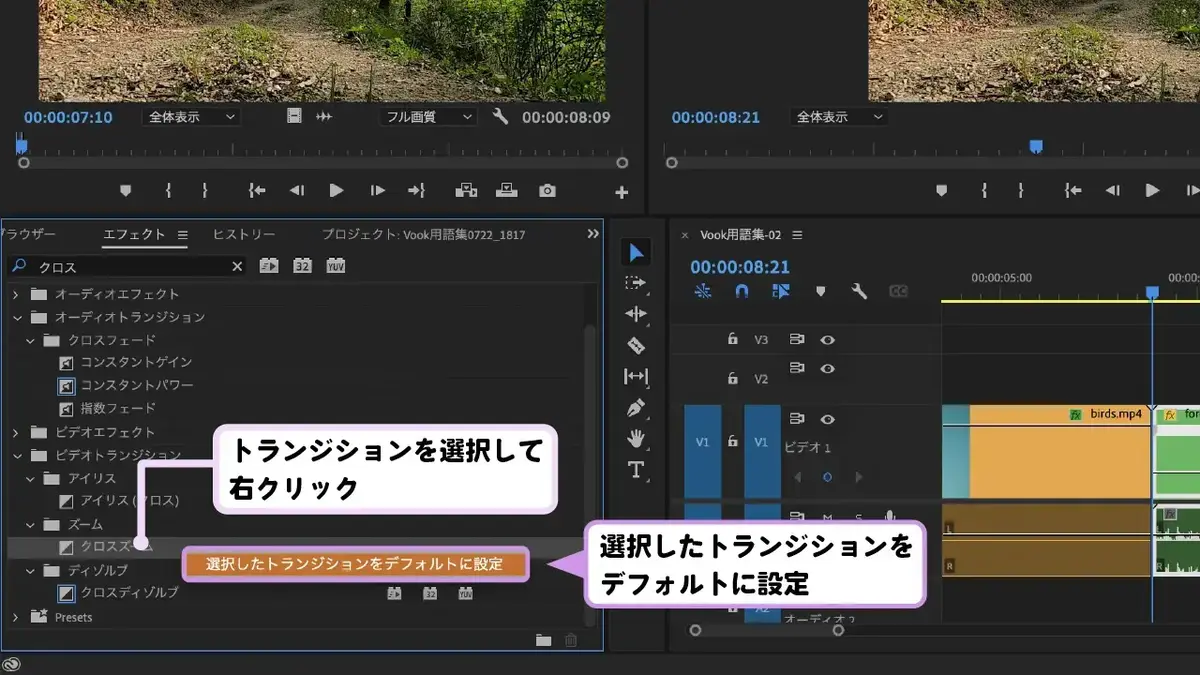Choose 選択したトランジションをデフォルトに設定 menu item

(355, 564)
